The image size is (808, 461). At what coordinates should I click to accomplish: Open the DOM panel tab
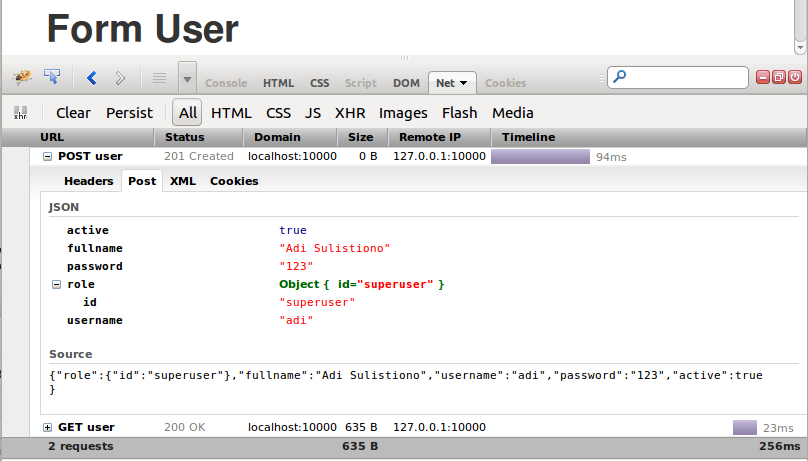tap(406, 84)
